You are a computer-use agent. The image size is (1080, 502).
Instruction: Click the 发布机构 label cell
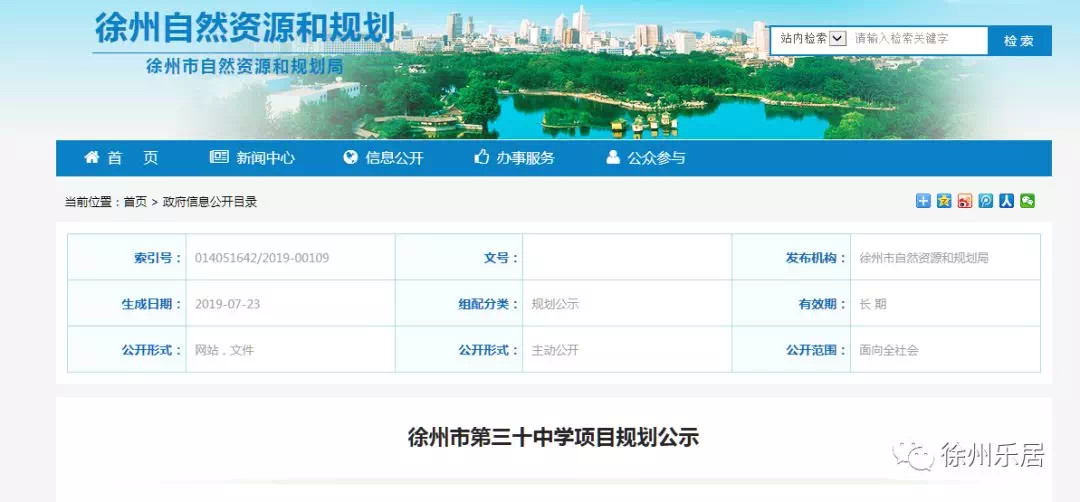click(791, 258)
